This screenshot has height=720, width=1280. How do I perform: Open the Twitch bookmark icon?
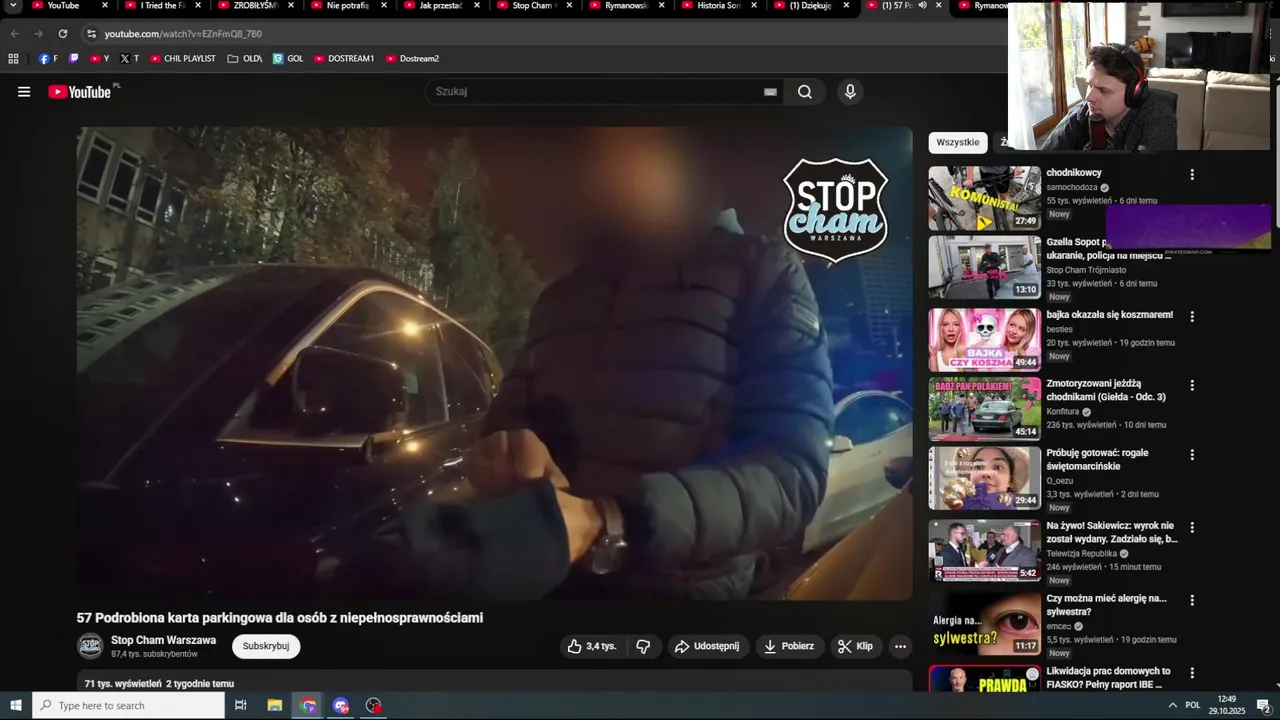coord(73,59)
